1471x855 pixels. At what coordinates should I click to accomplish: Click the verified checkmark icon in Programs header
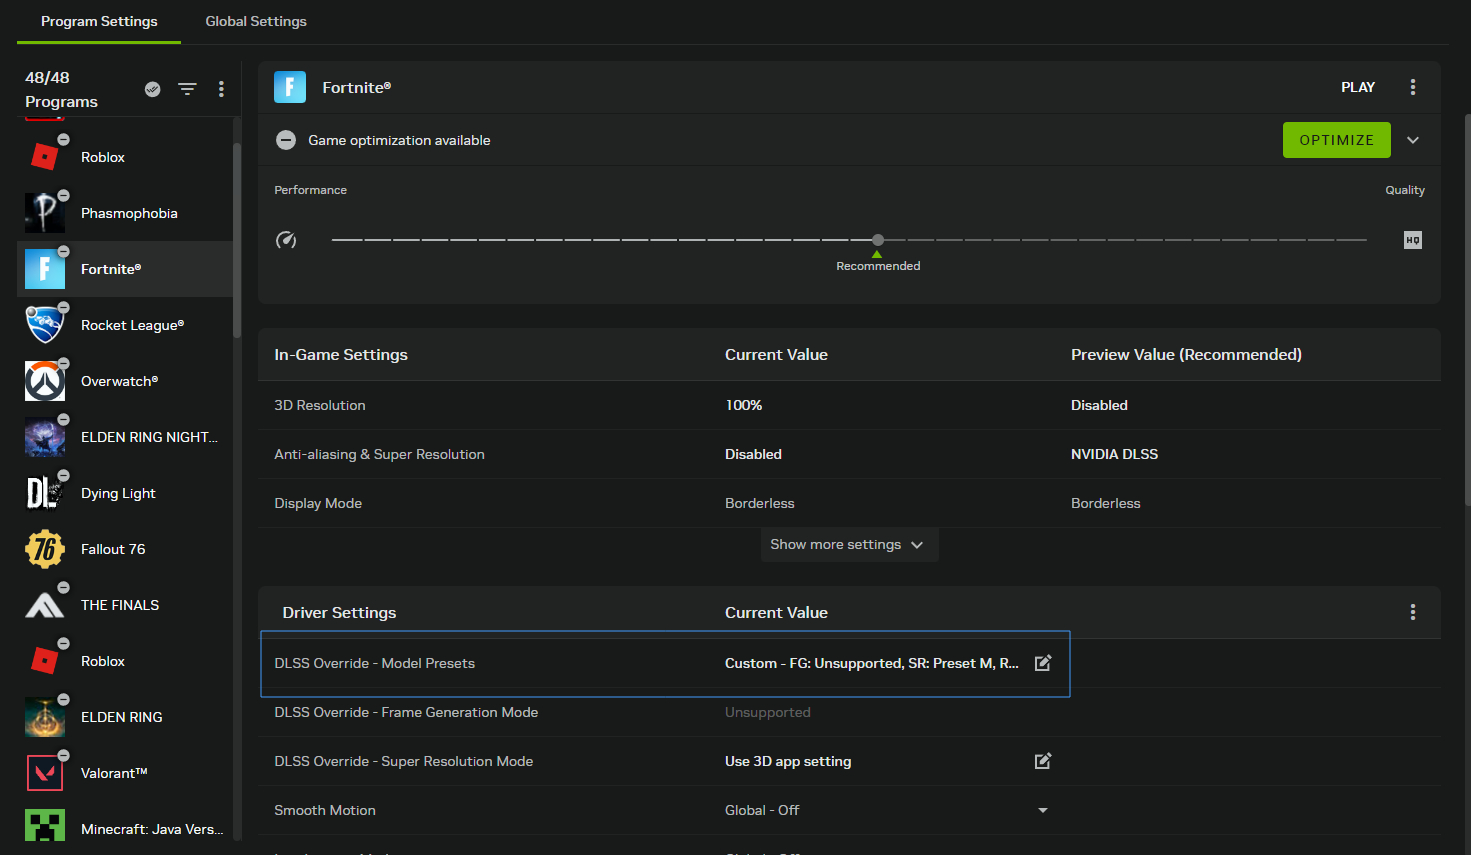pos(152,89)
